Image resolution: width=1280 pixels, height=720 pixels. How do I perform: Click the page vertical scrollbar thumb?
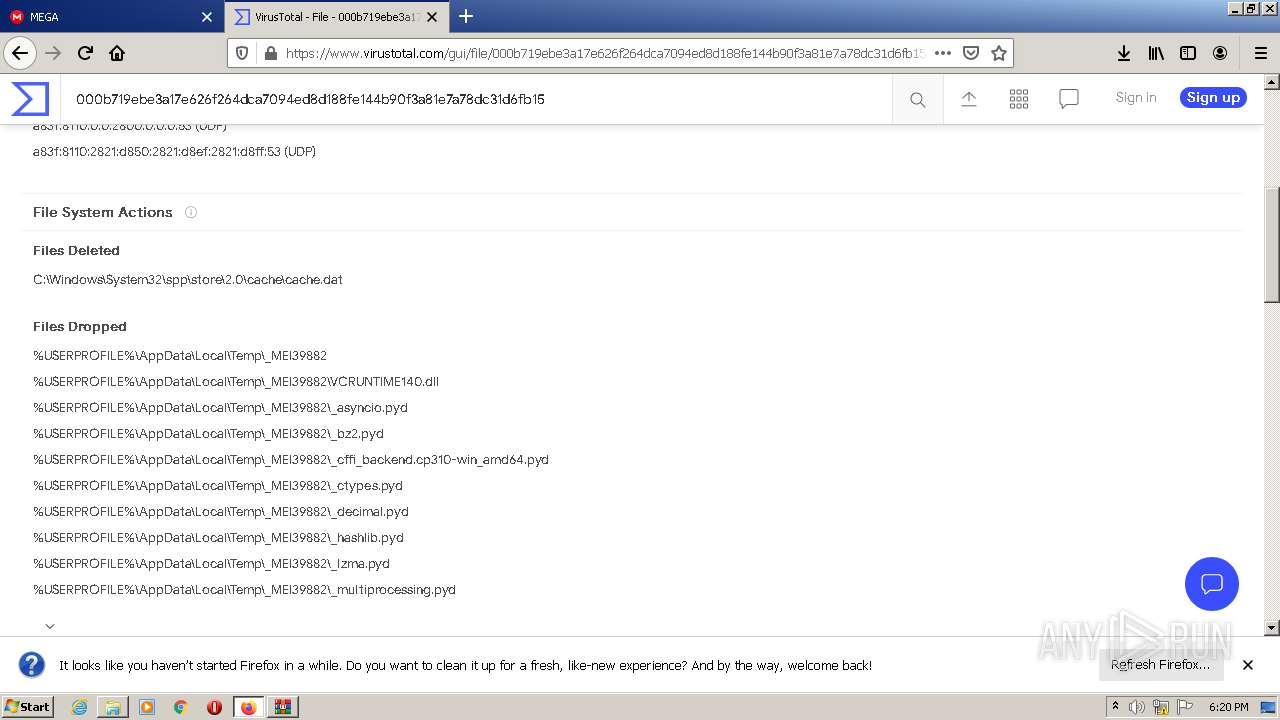click(x=1272, y=245)
